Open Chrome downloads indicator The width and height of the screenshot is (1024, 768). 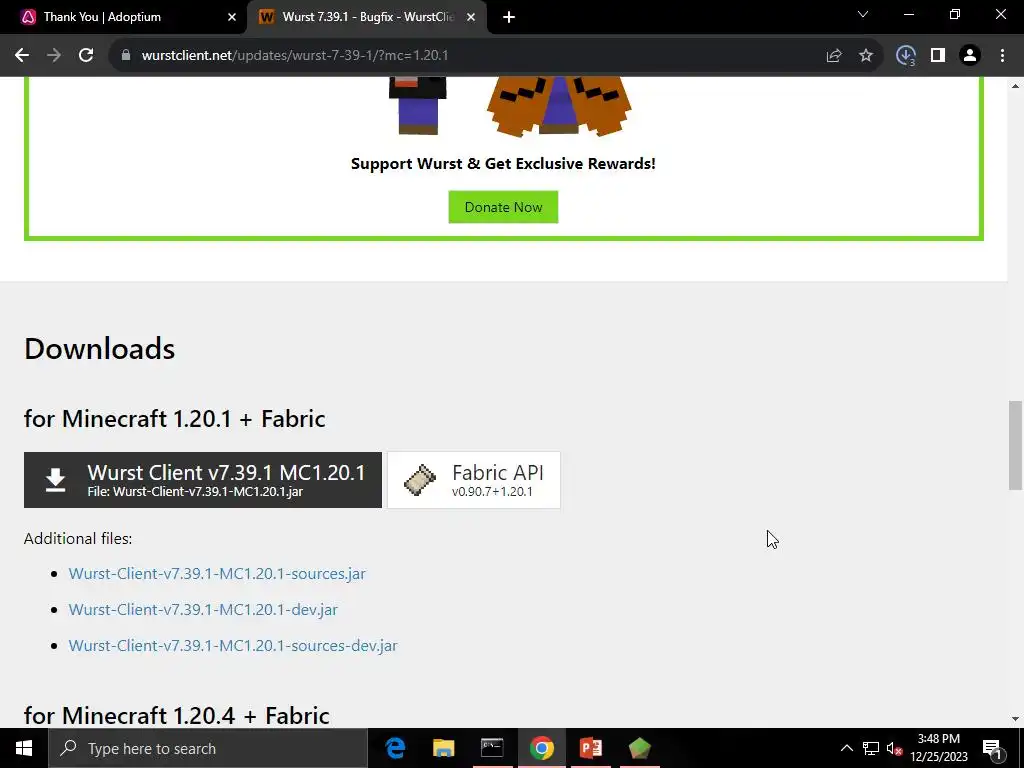click(x=906, y=56)
